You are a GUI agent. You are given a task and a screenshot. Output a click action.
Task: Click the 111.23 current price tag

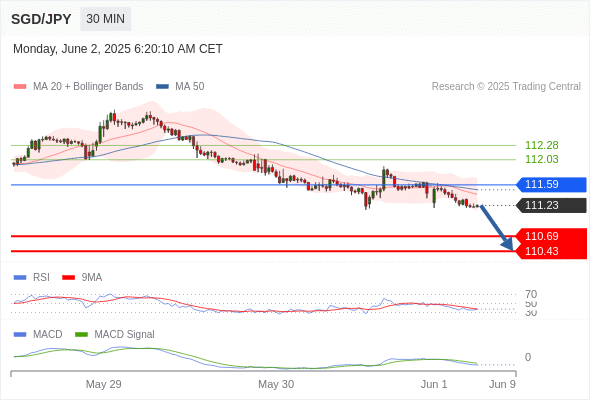[551, 205]
